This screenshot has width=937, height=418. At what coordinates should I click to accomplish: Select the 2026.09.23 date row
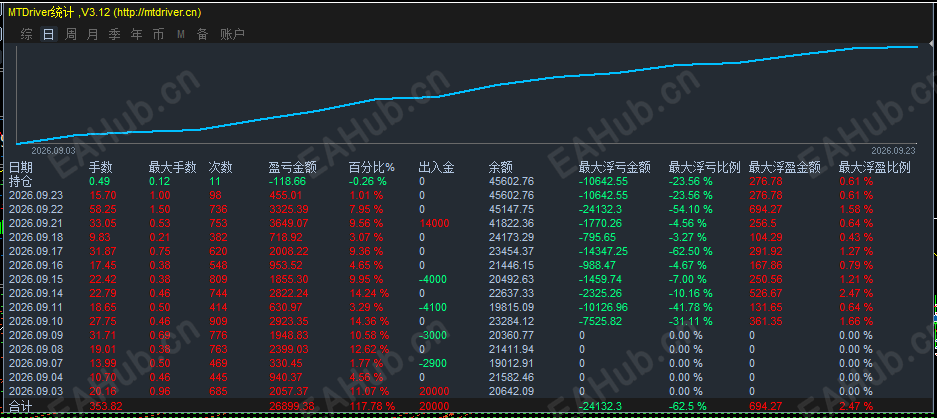(36, 195)
